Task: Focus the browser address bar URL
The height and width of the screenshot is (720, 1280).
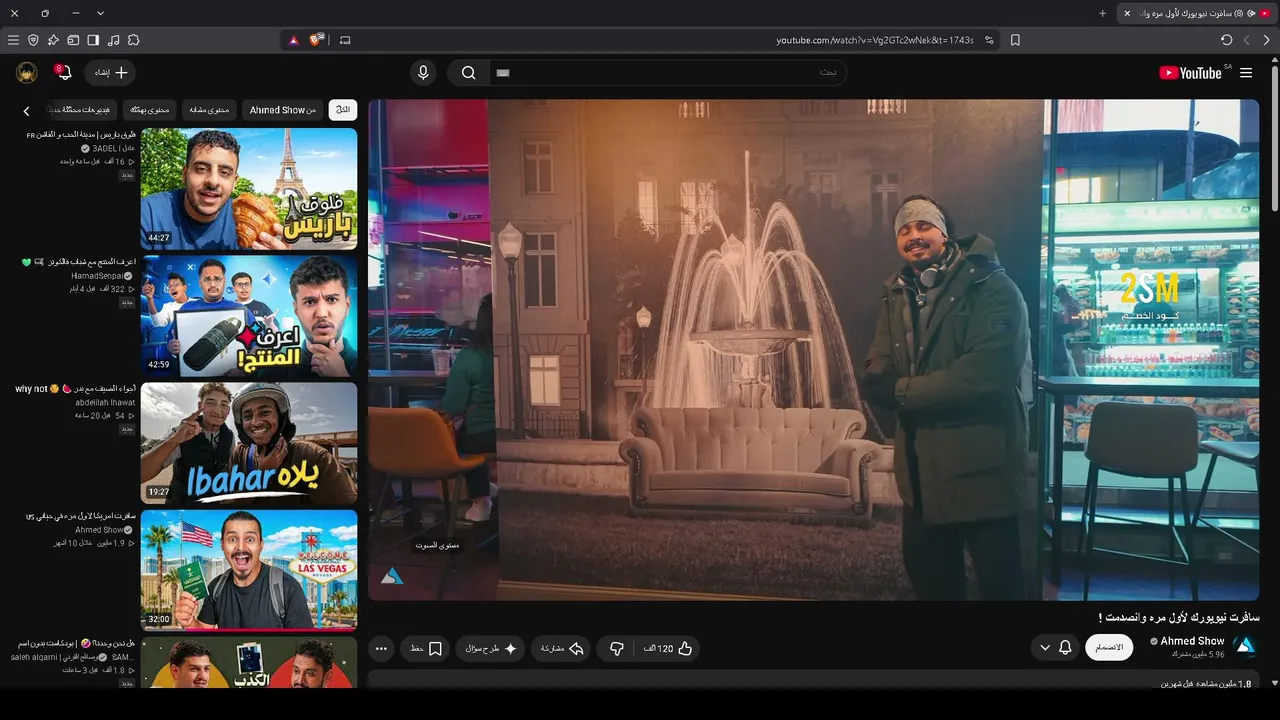Action: click(875, 40)
